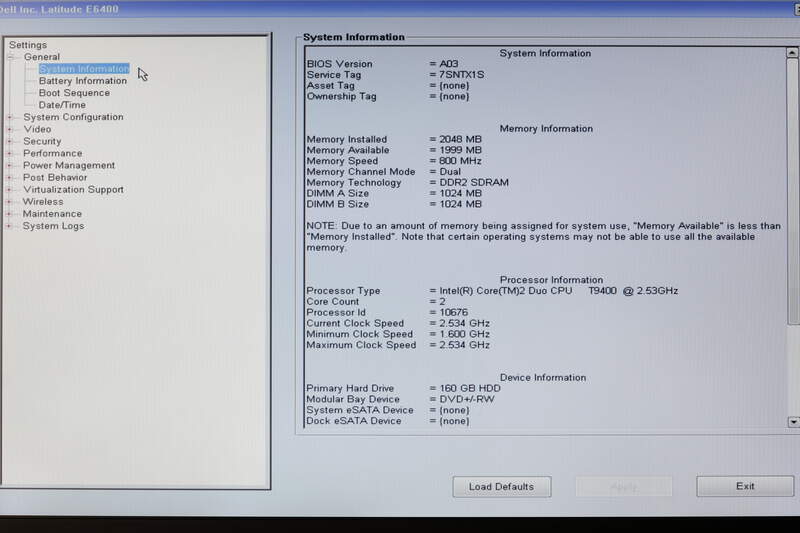Select System Configuration category
This screenshot has width=800, height=533.
[73, 117]
